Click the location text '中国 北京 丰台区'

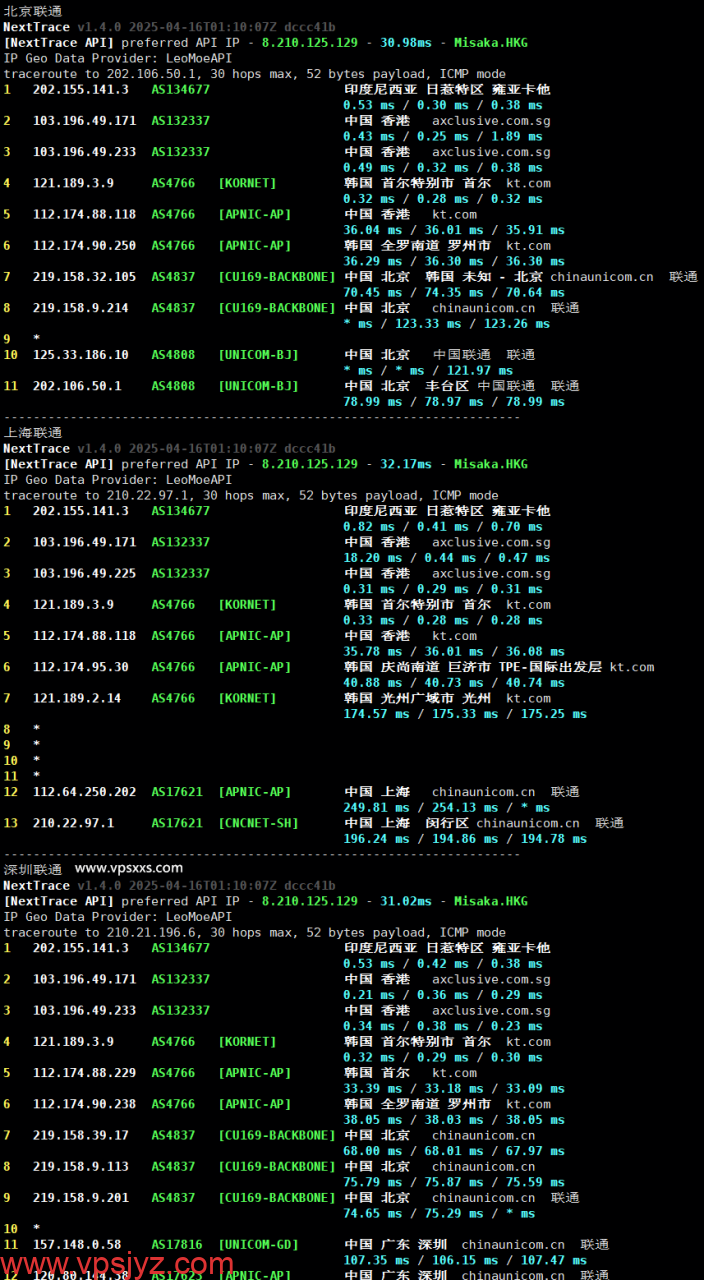407,386
